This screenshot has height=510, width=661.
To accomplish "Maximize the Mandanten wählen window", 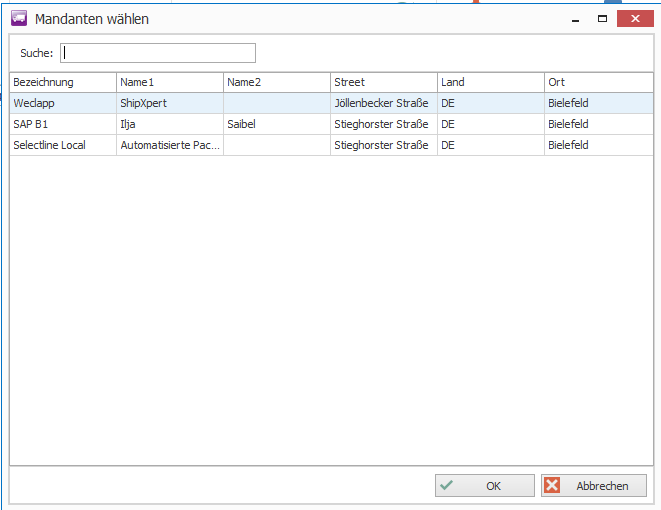I will [x=602, y=19].
